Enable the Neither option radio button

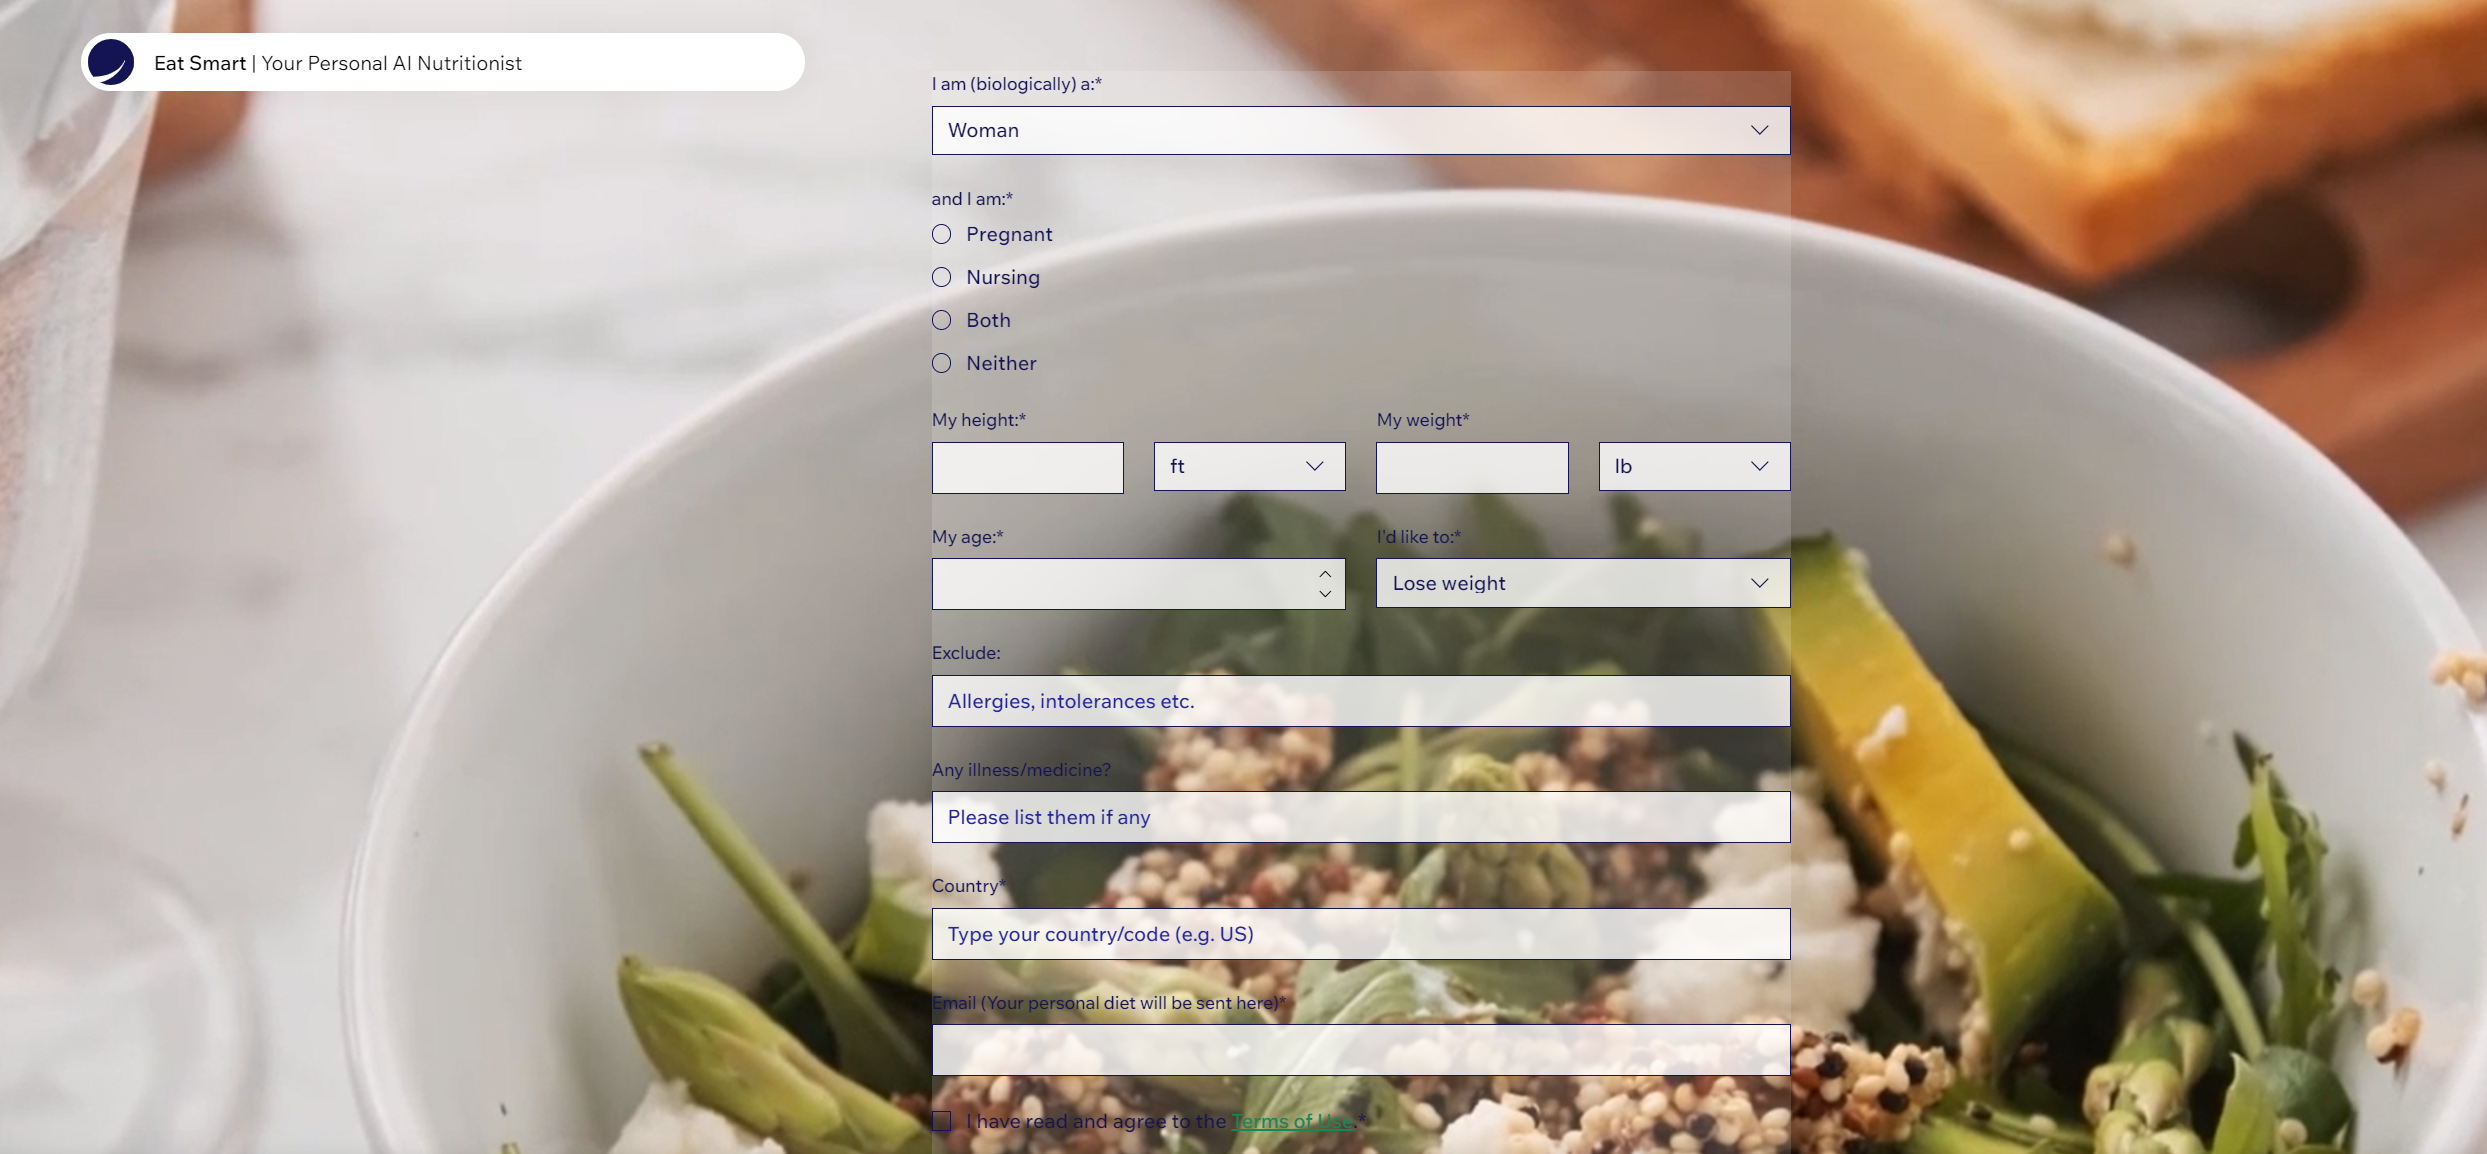(941, 361)
